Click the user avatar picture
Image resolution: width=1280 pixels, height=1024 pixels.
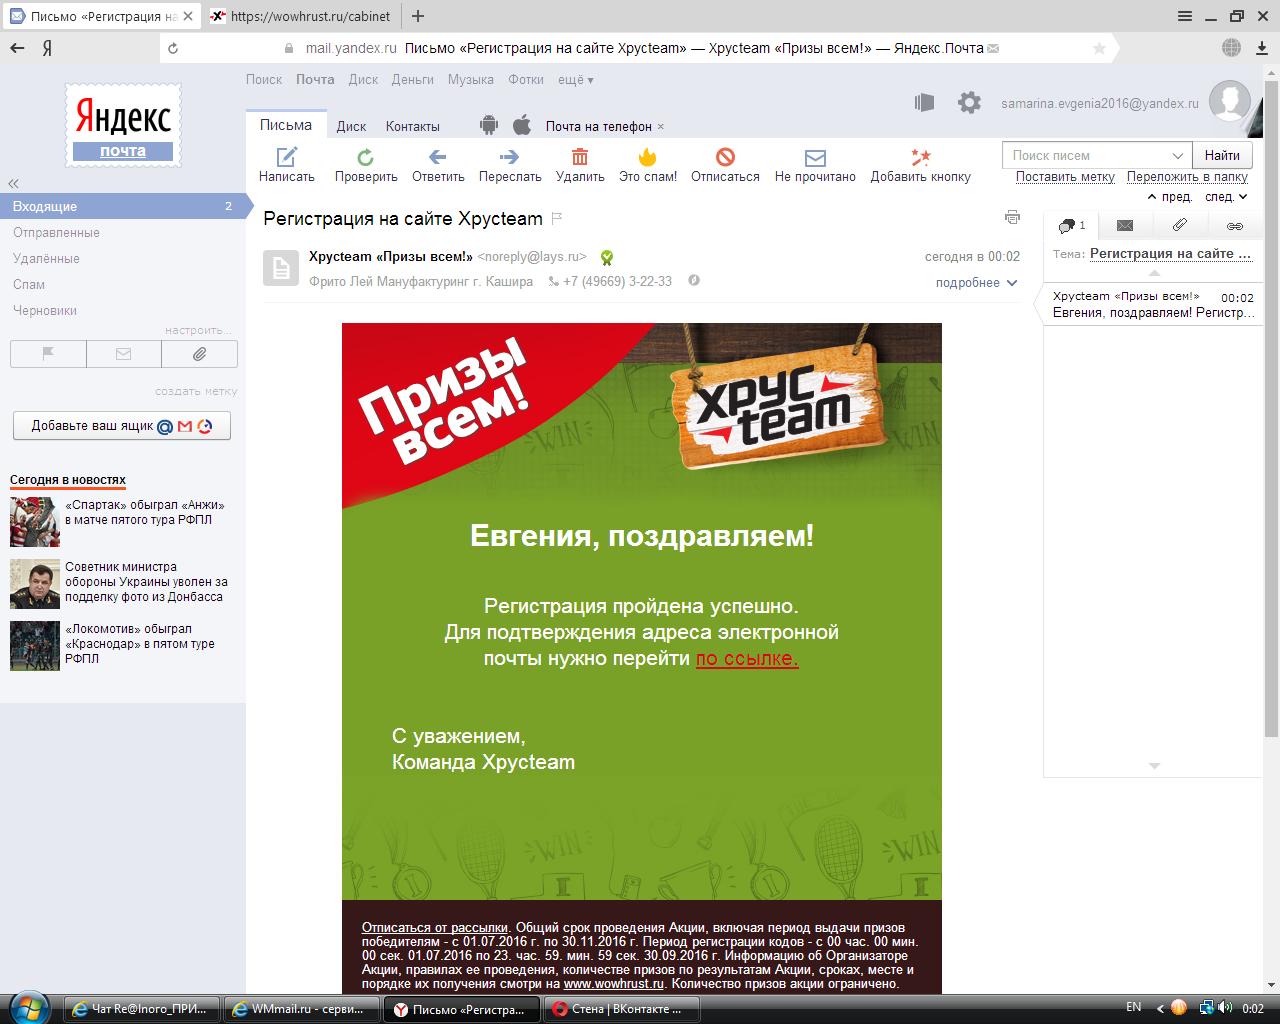[1230, 102]
